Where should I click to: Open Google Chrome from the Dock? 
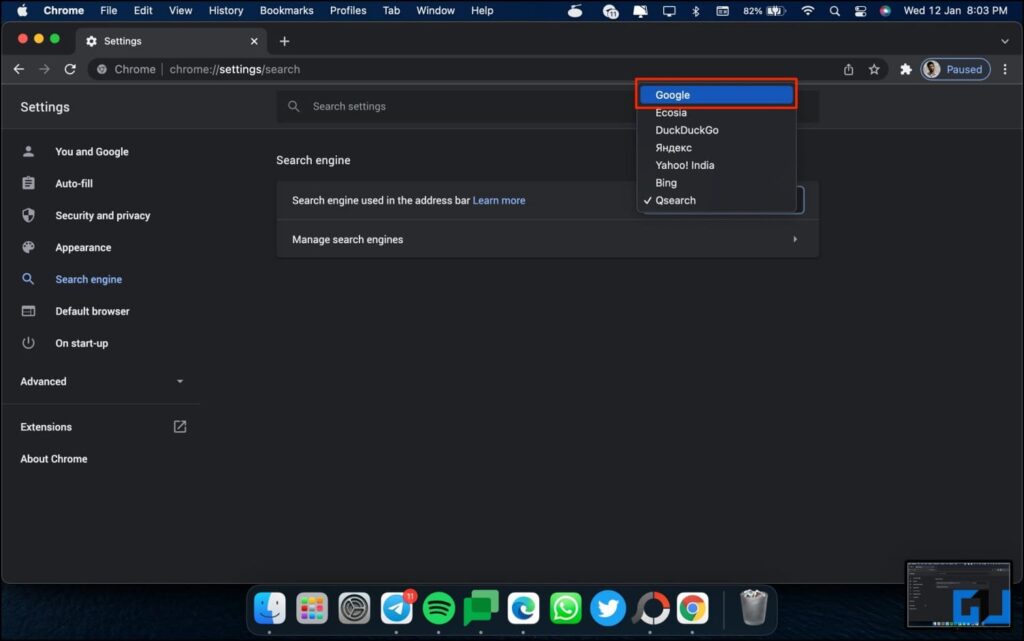(692, 608)
